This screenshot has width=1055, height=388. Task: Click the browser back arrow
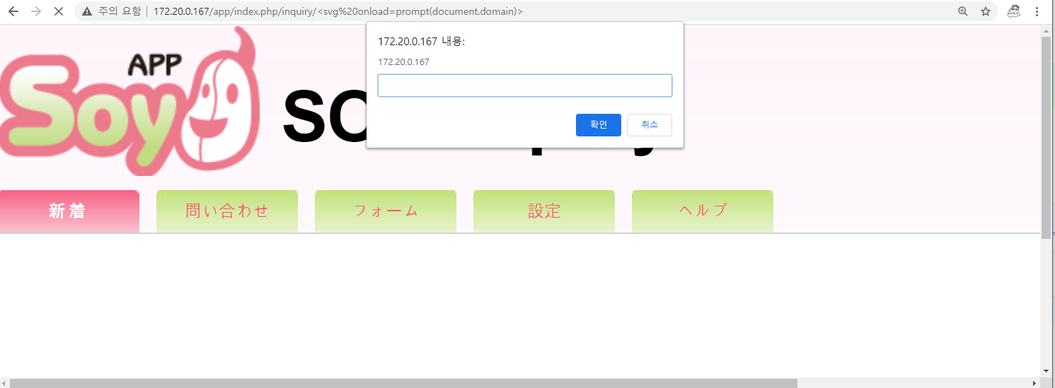point(13,11)
